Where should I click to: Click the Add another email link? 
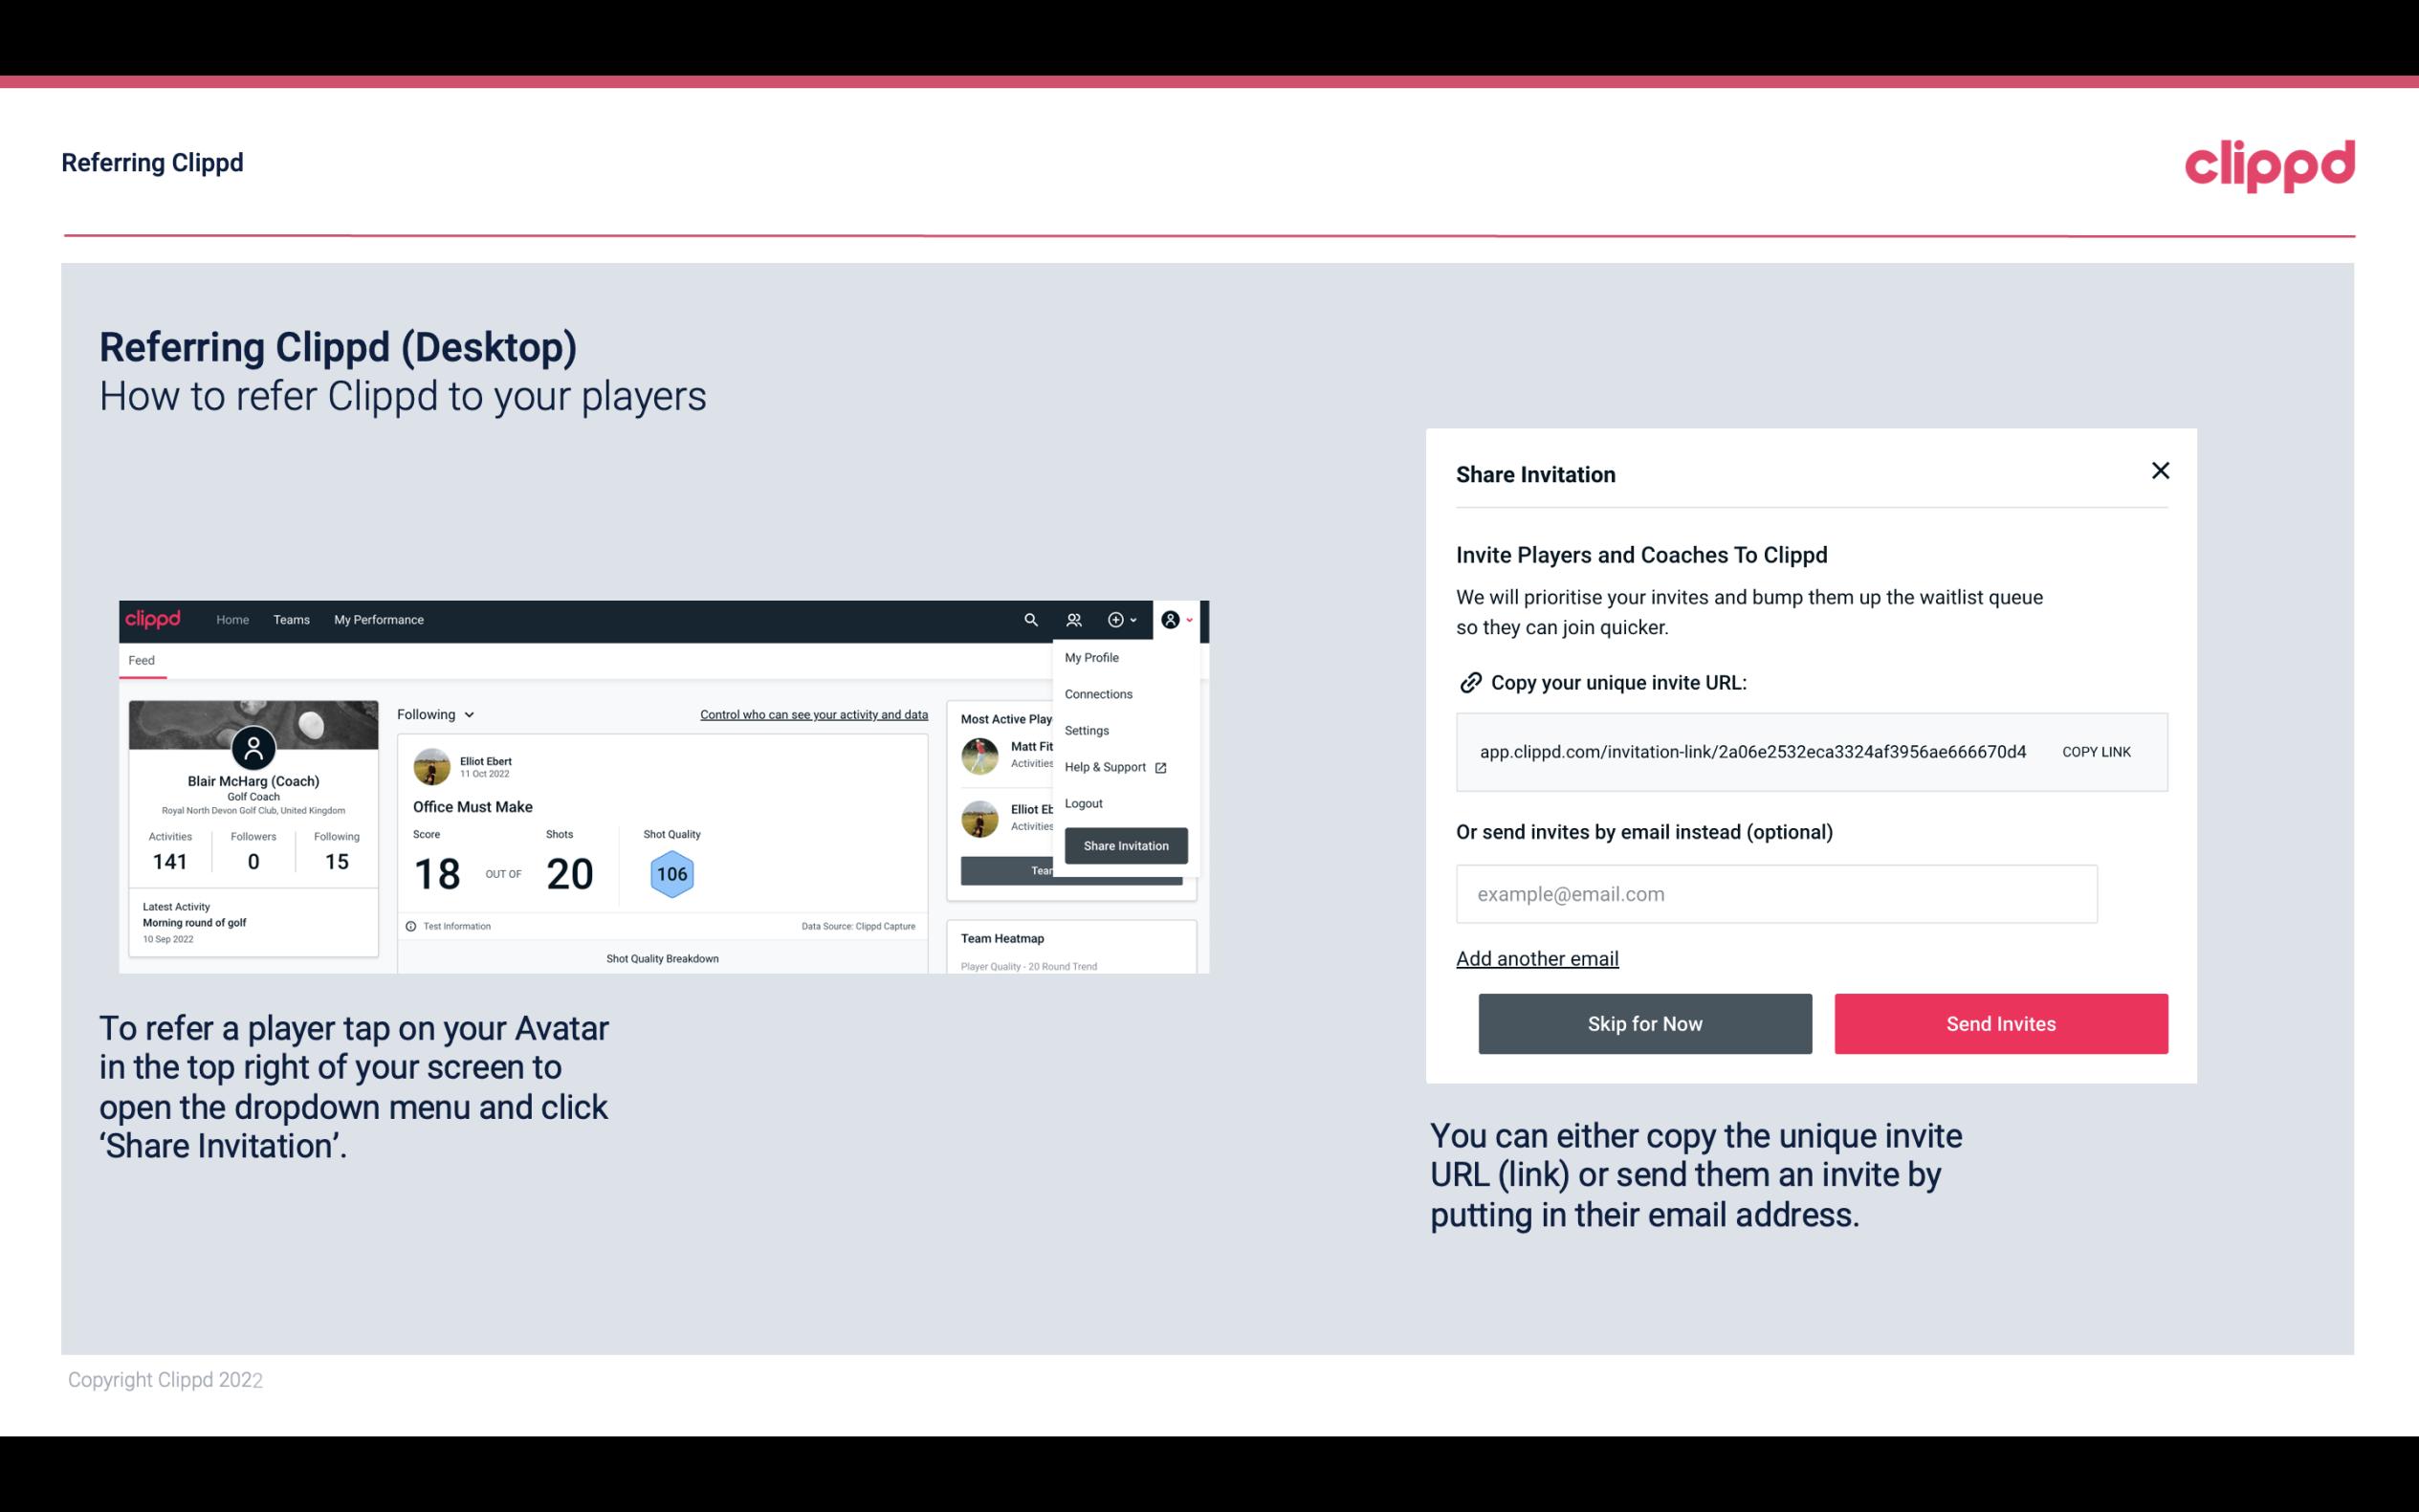(x=1536, y=958)
